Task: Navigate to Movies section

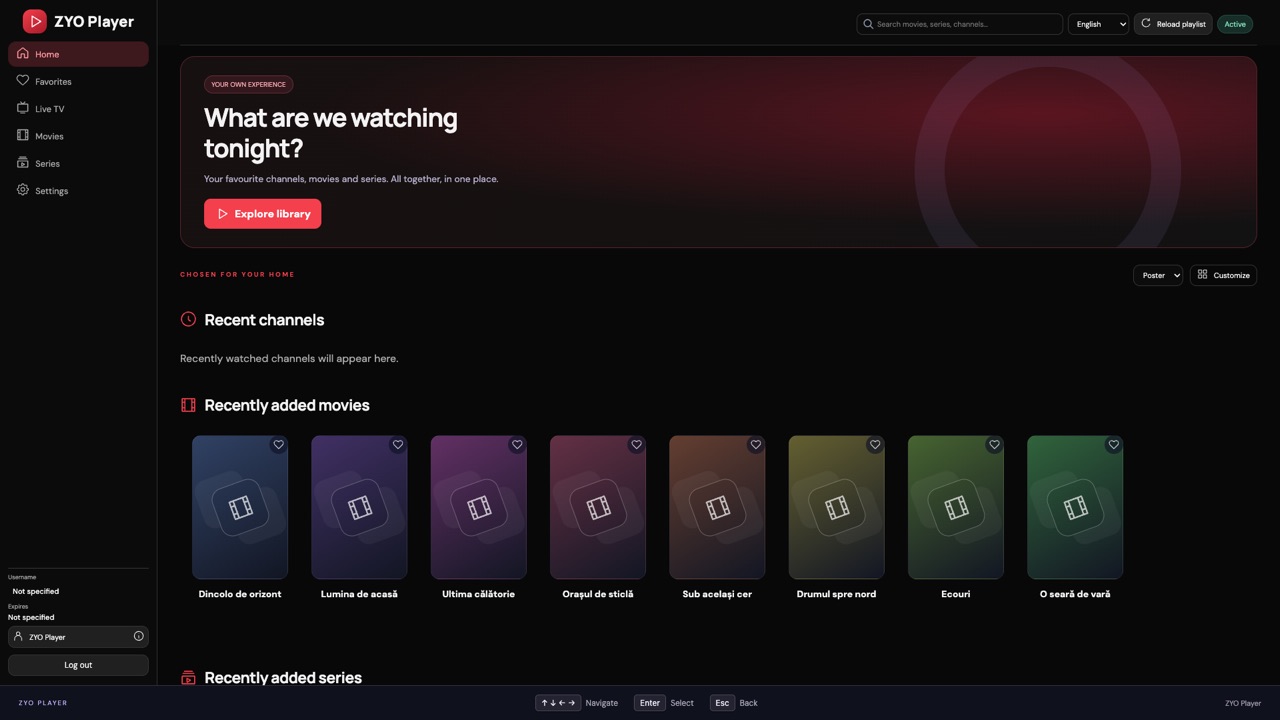Action: click(x=78, y=136)
